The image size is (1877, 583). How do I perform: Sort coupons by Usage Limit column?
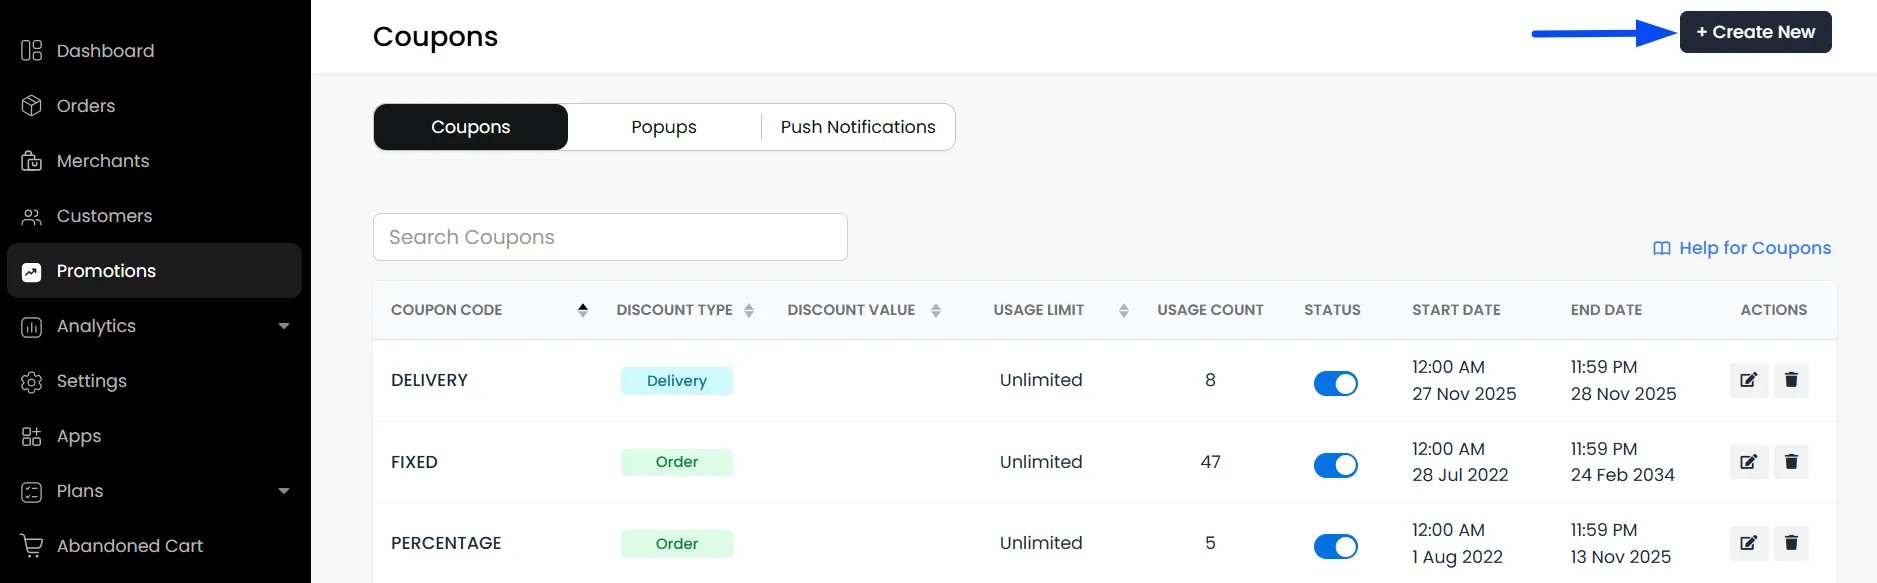point(1123,311)
